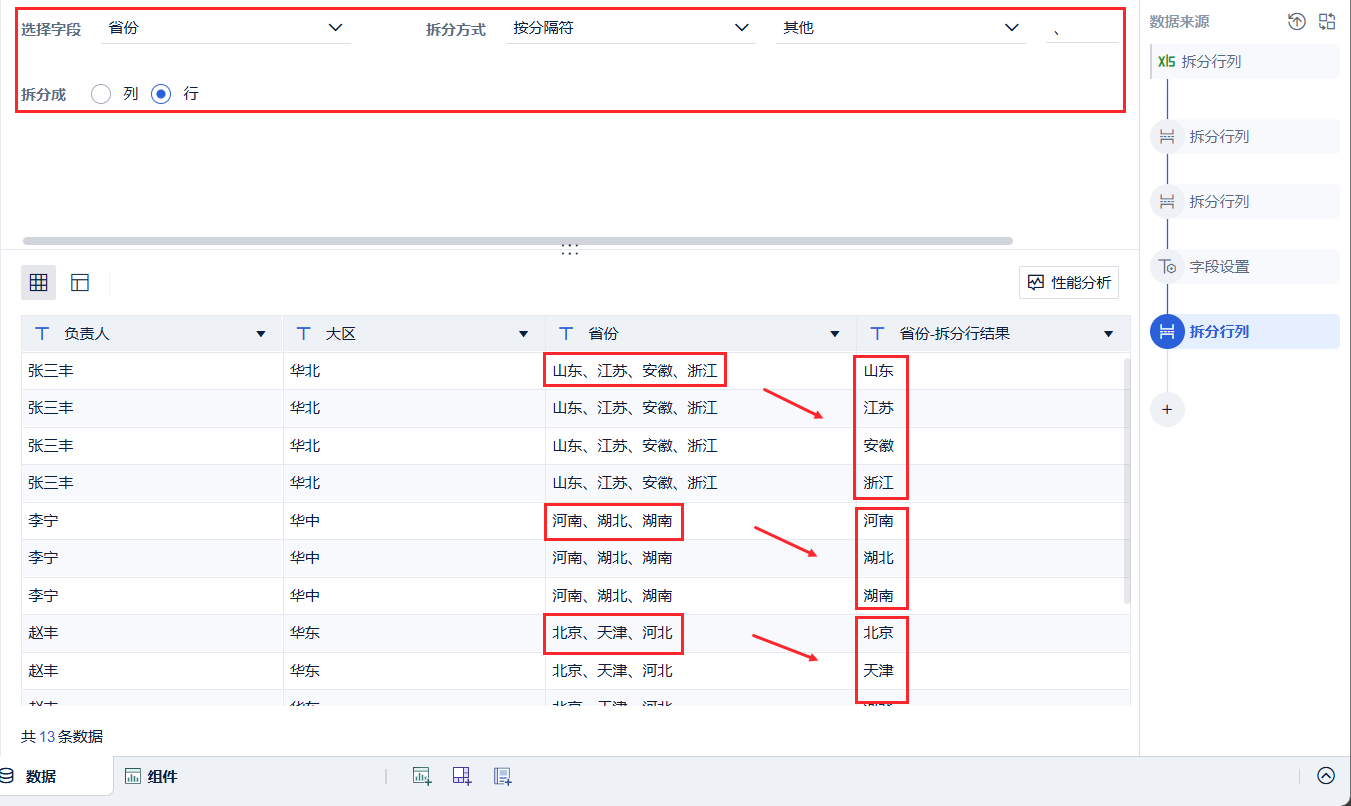Switch to the 组件 tab
Viewport: 1351px width, 806px height.
[151, 776]
